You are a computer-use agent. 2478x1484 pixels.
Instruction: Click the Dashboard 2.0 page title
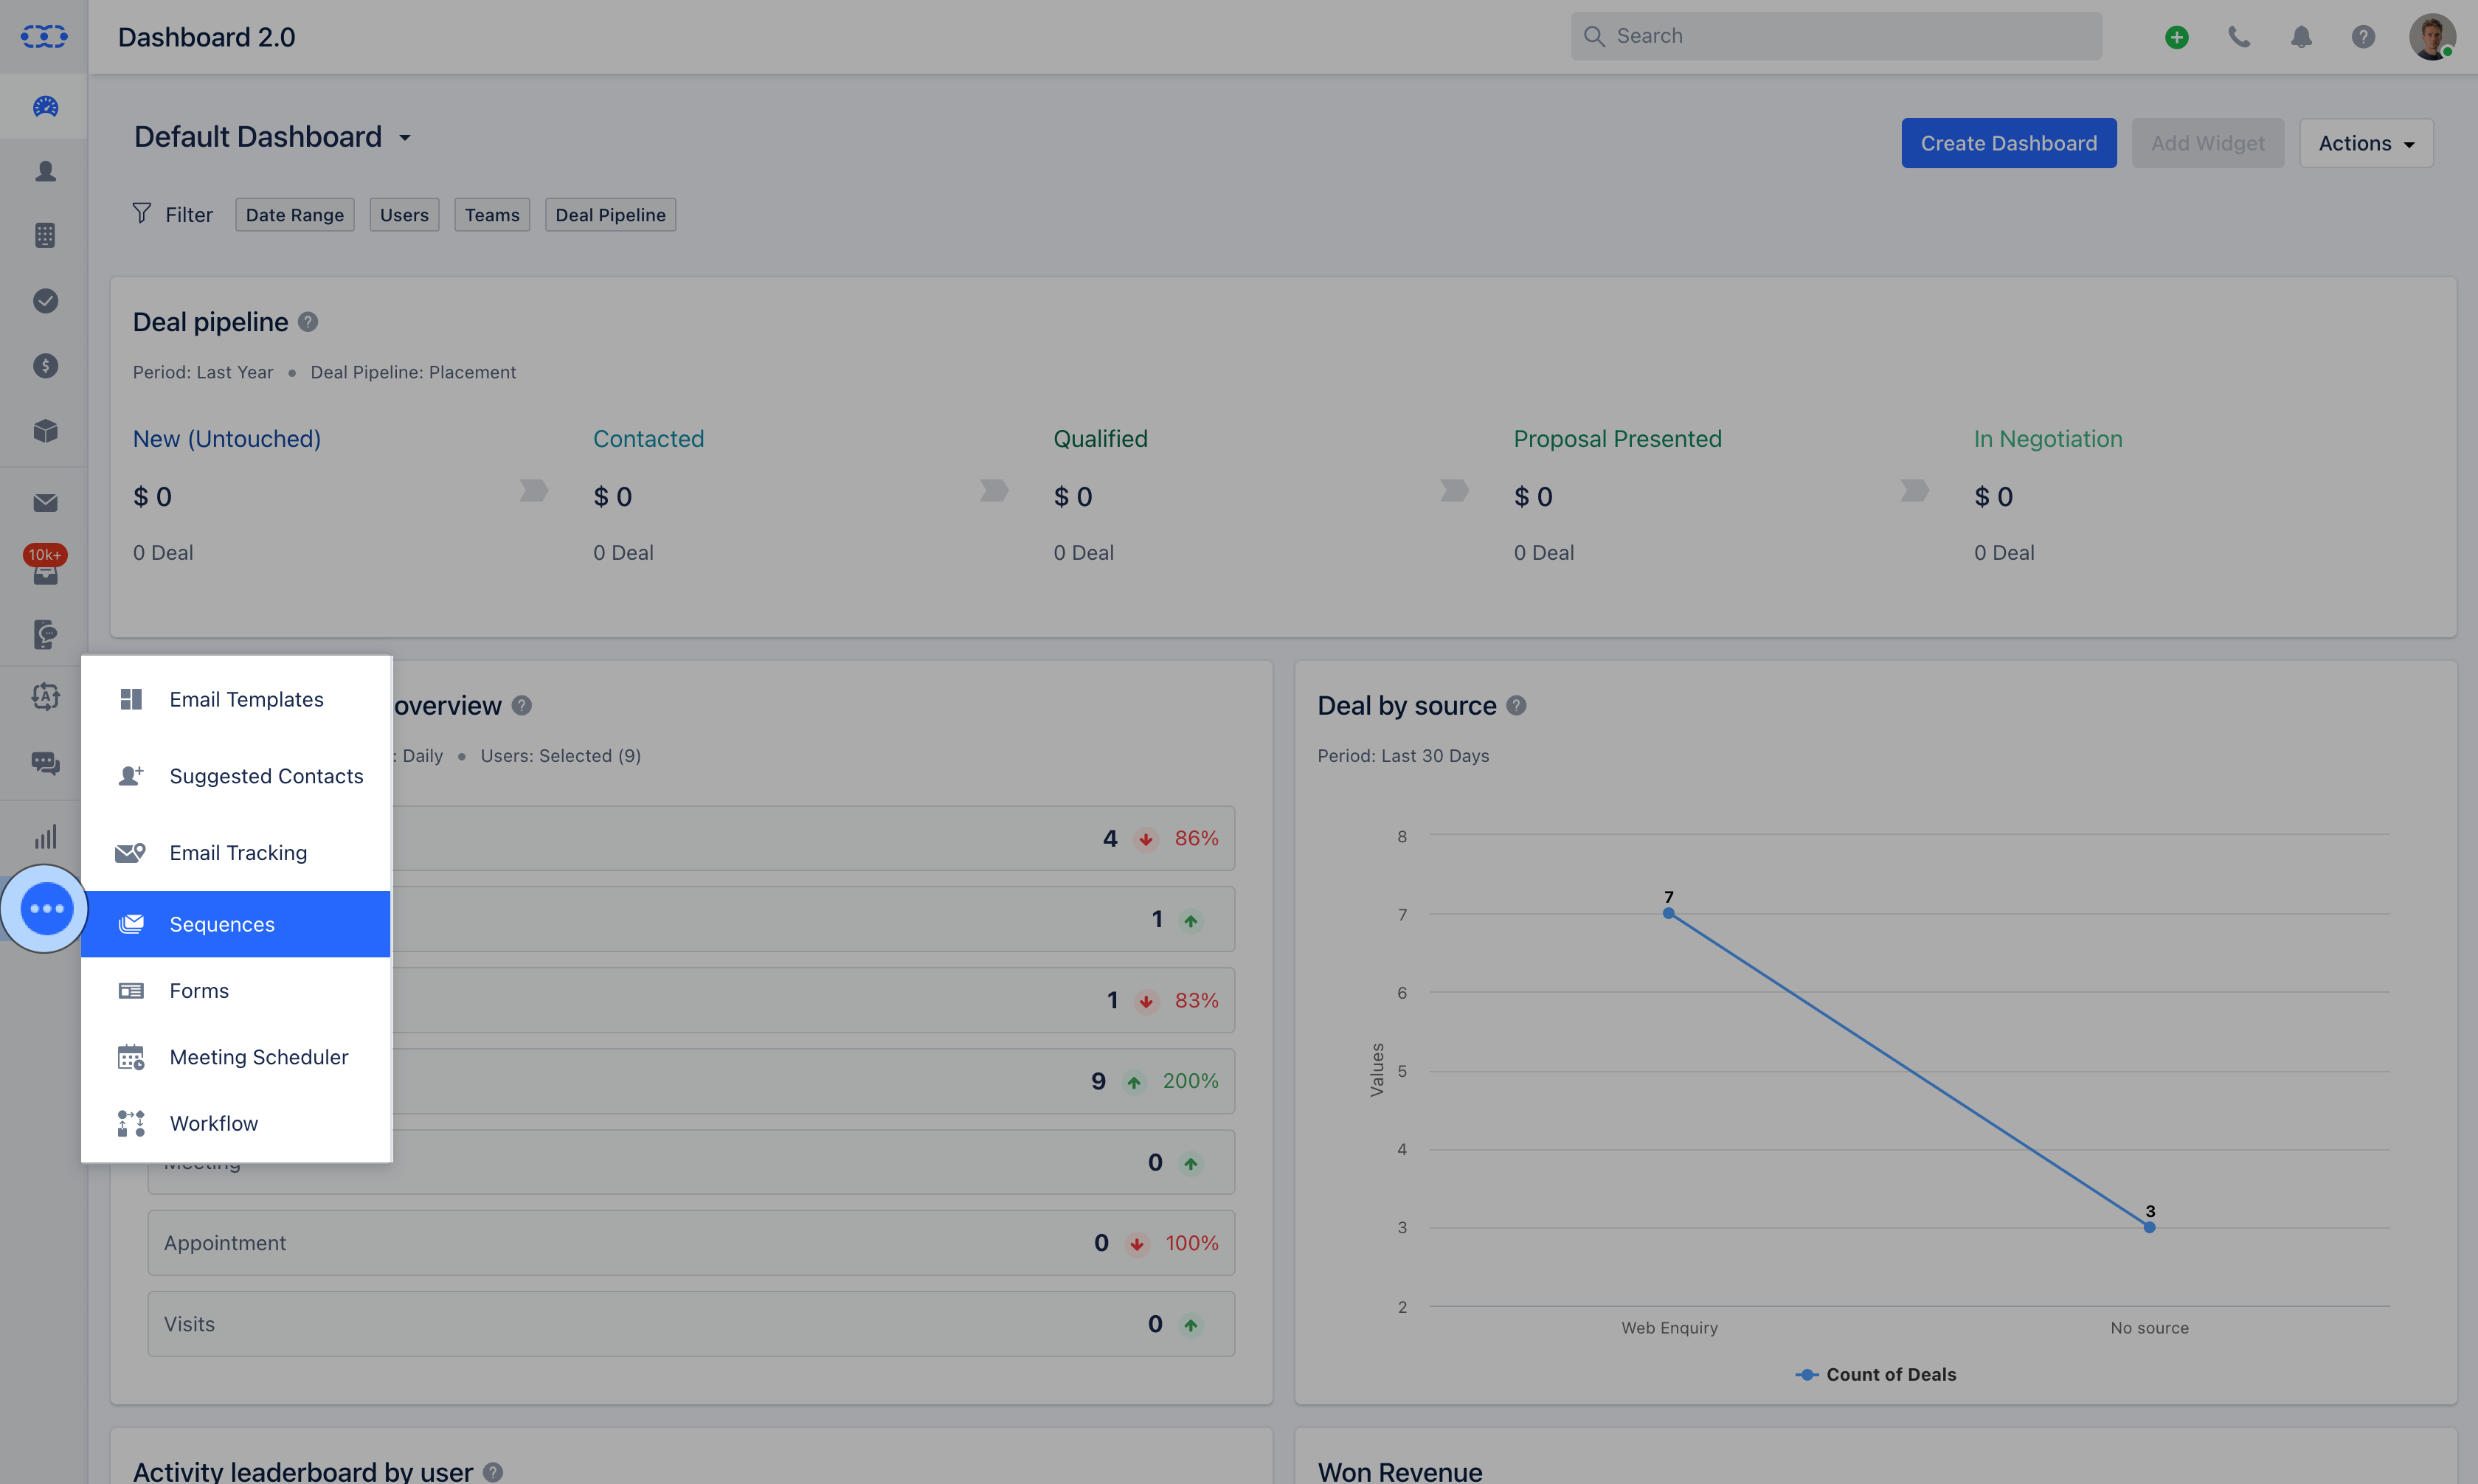tap(207, 37)
